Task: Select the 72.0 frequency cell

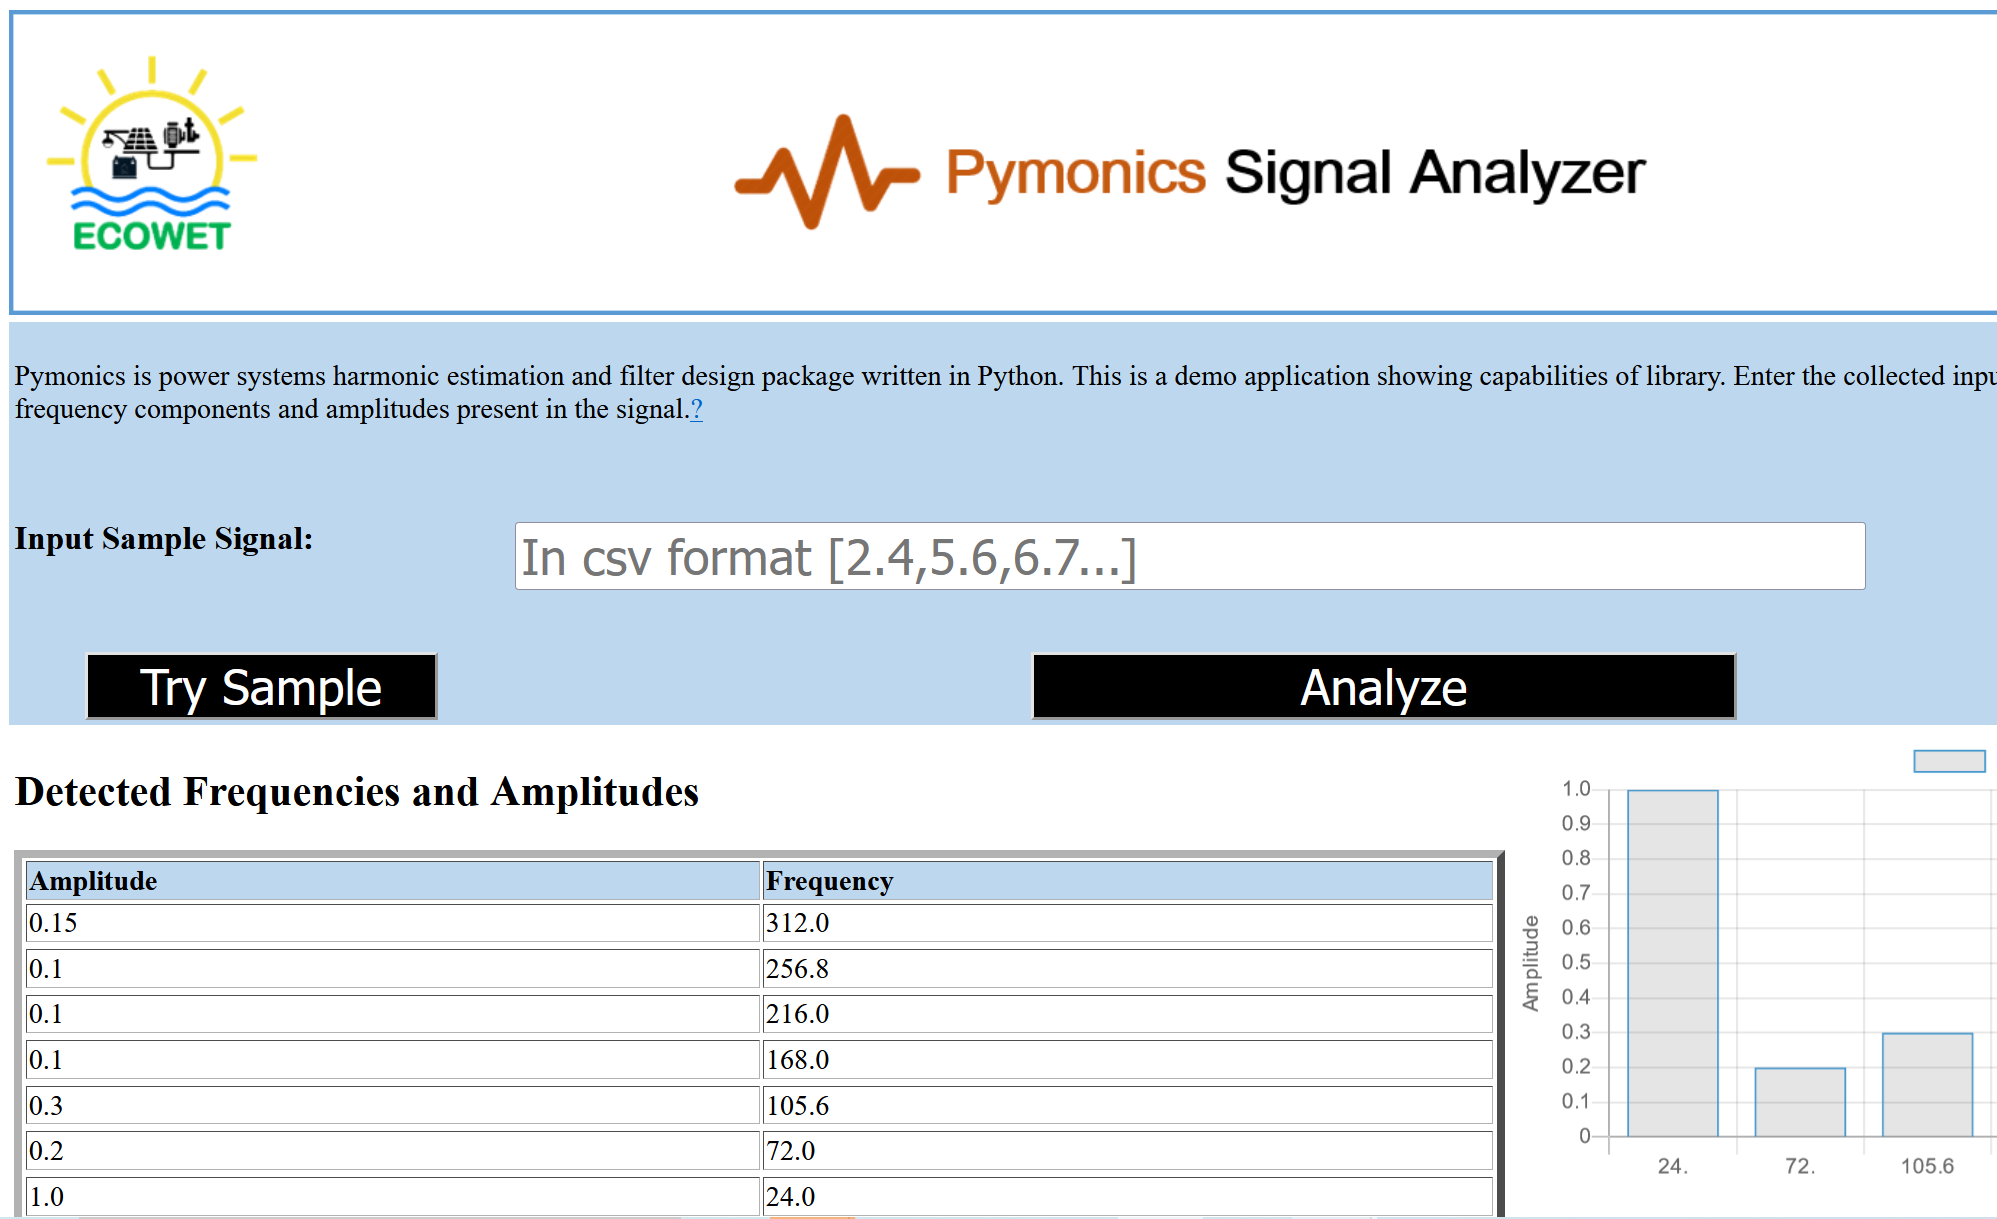Action: point(1127,1151)
